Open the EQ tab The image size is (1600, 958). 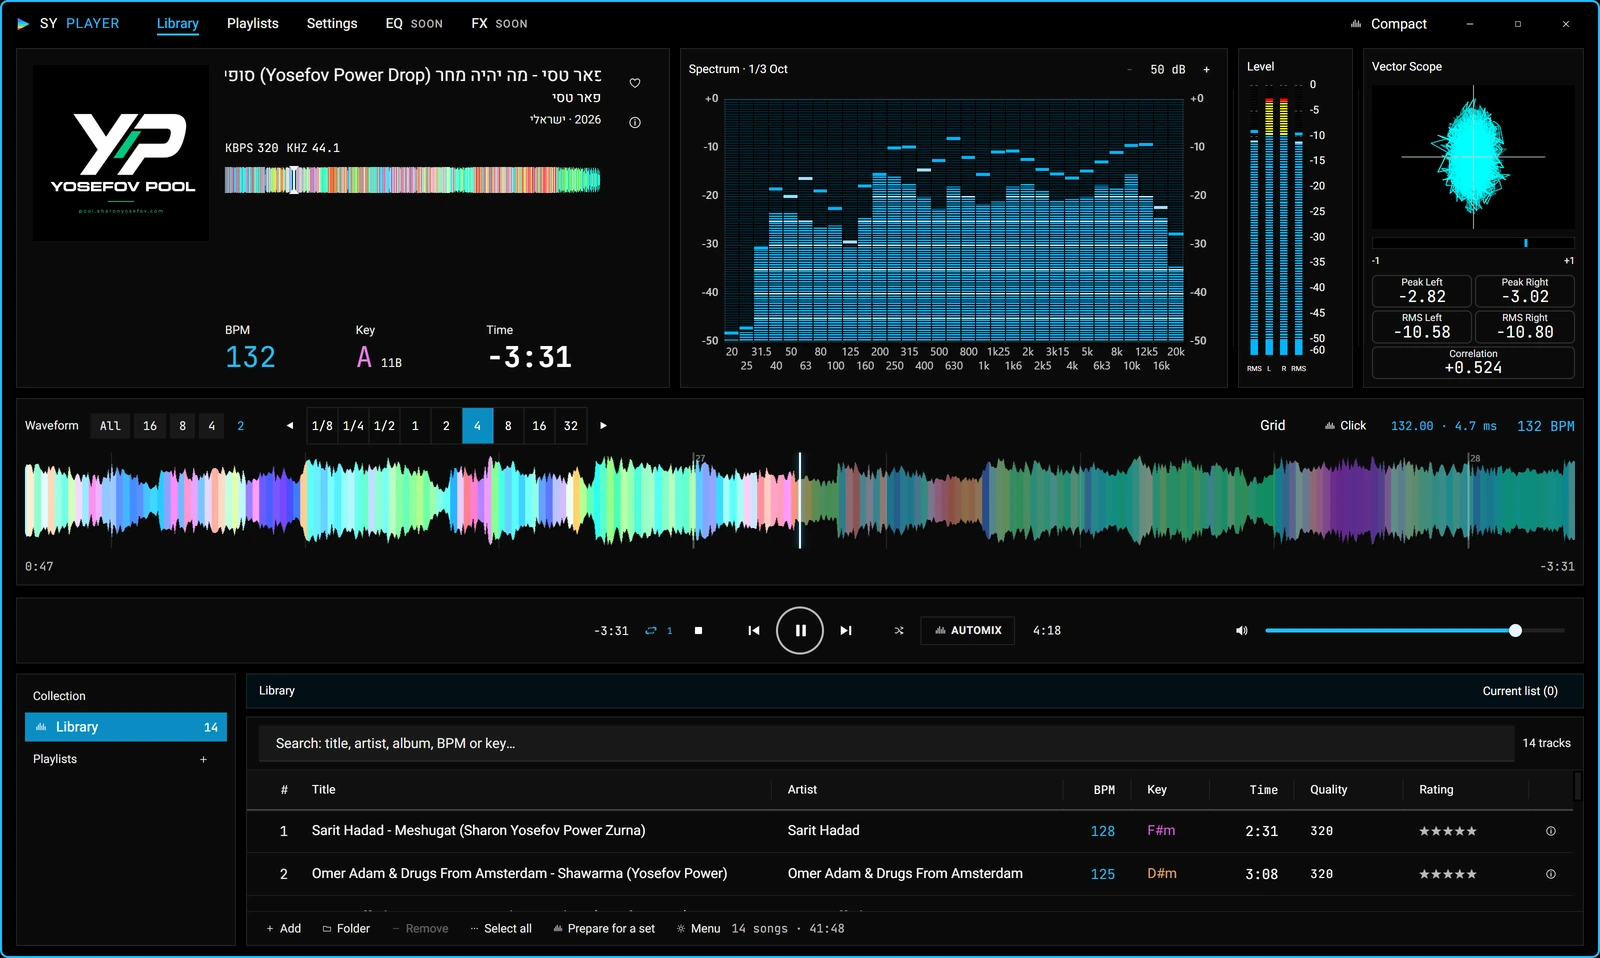tap(414, 23)
